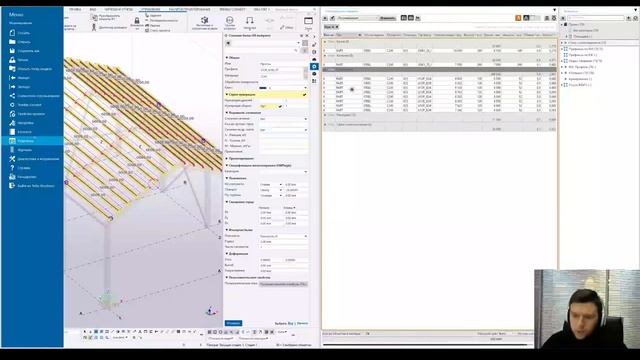Click side pane icon below highlighted one
The width and height of the screenshot is (640, 360).
point(314,73)
